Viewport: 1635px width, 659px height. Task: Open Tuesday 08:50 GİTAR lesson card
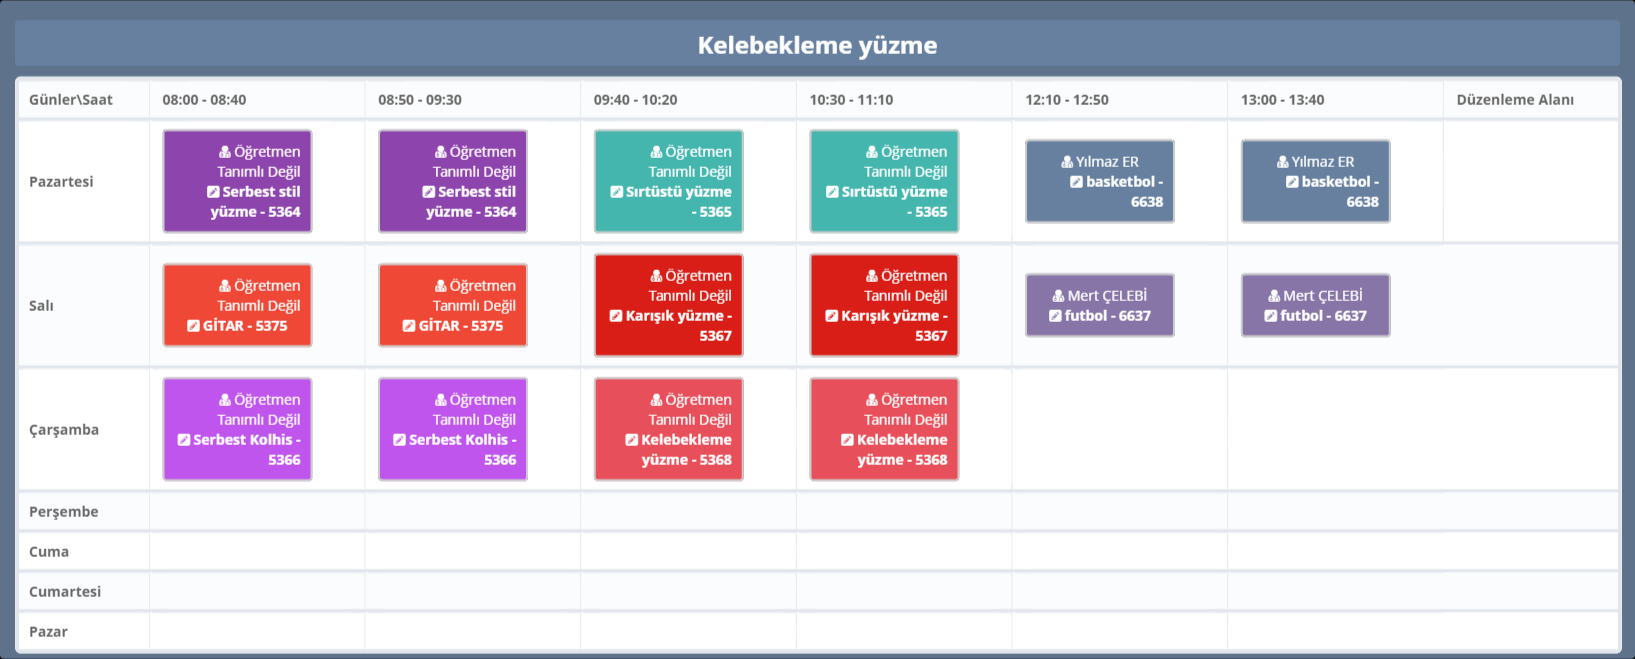pos(452,305)
